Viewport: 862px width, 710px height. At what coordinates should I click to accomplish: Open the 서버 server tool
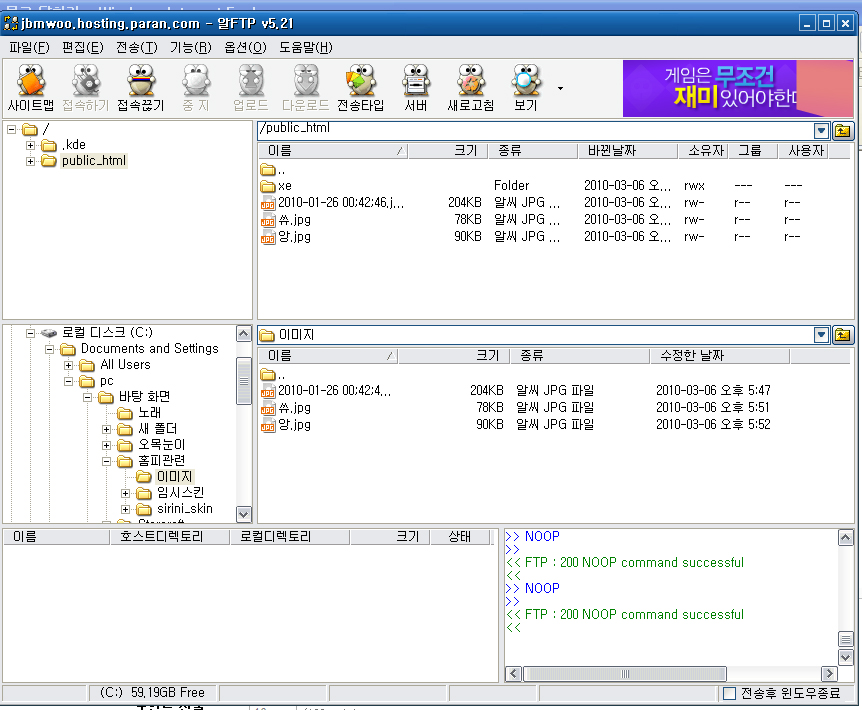415,85
